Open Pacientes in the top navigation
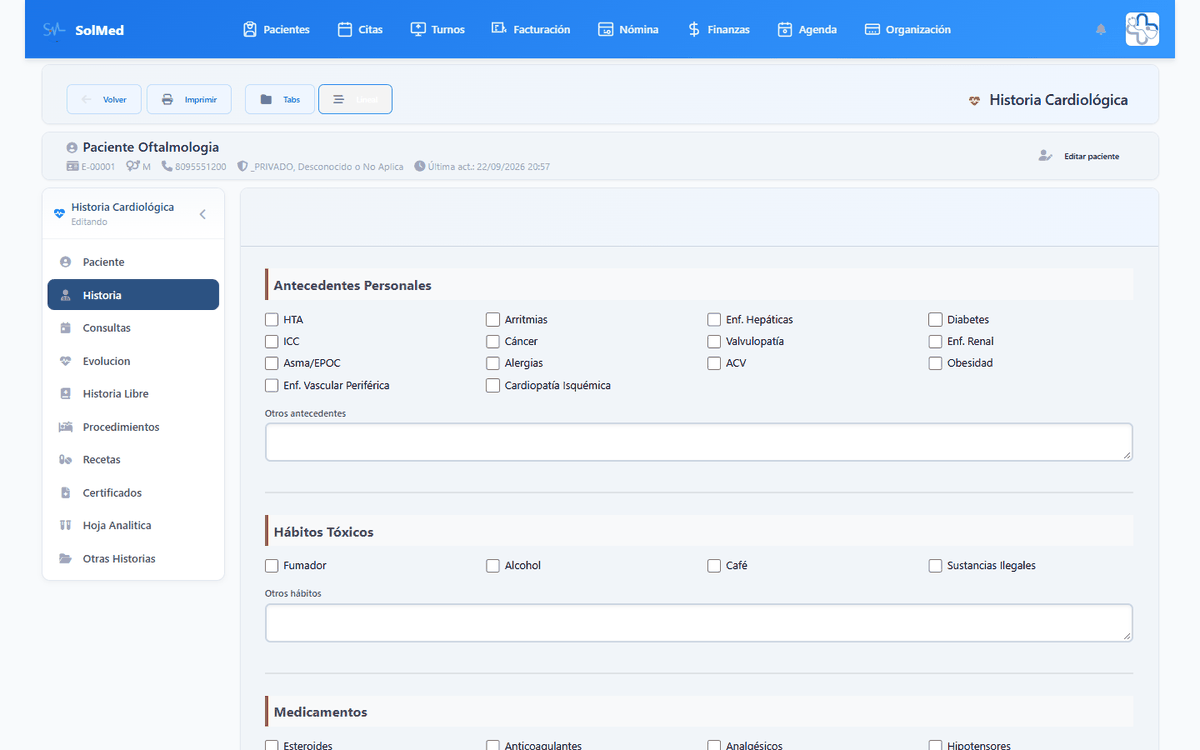This screenshot has width=1200, height=750. (x=276, y=30)
